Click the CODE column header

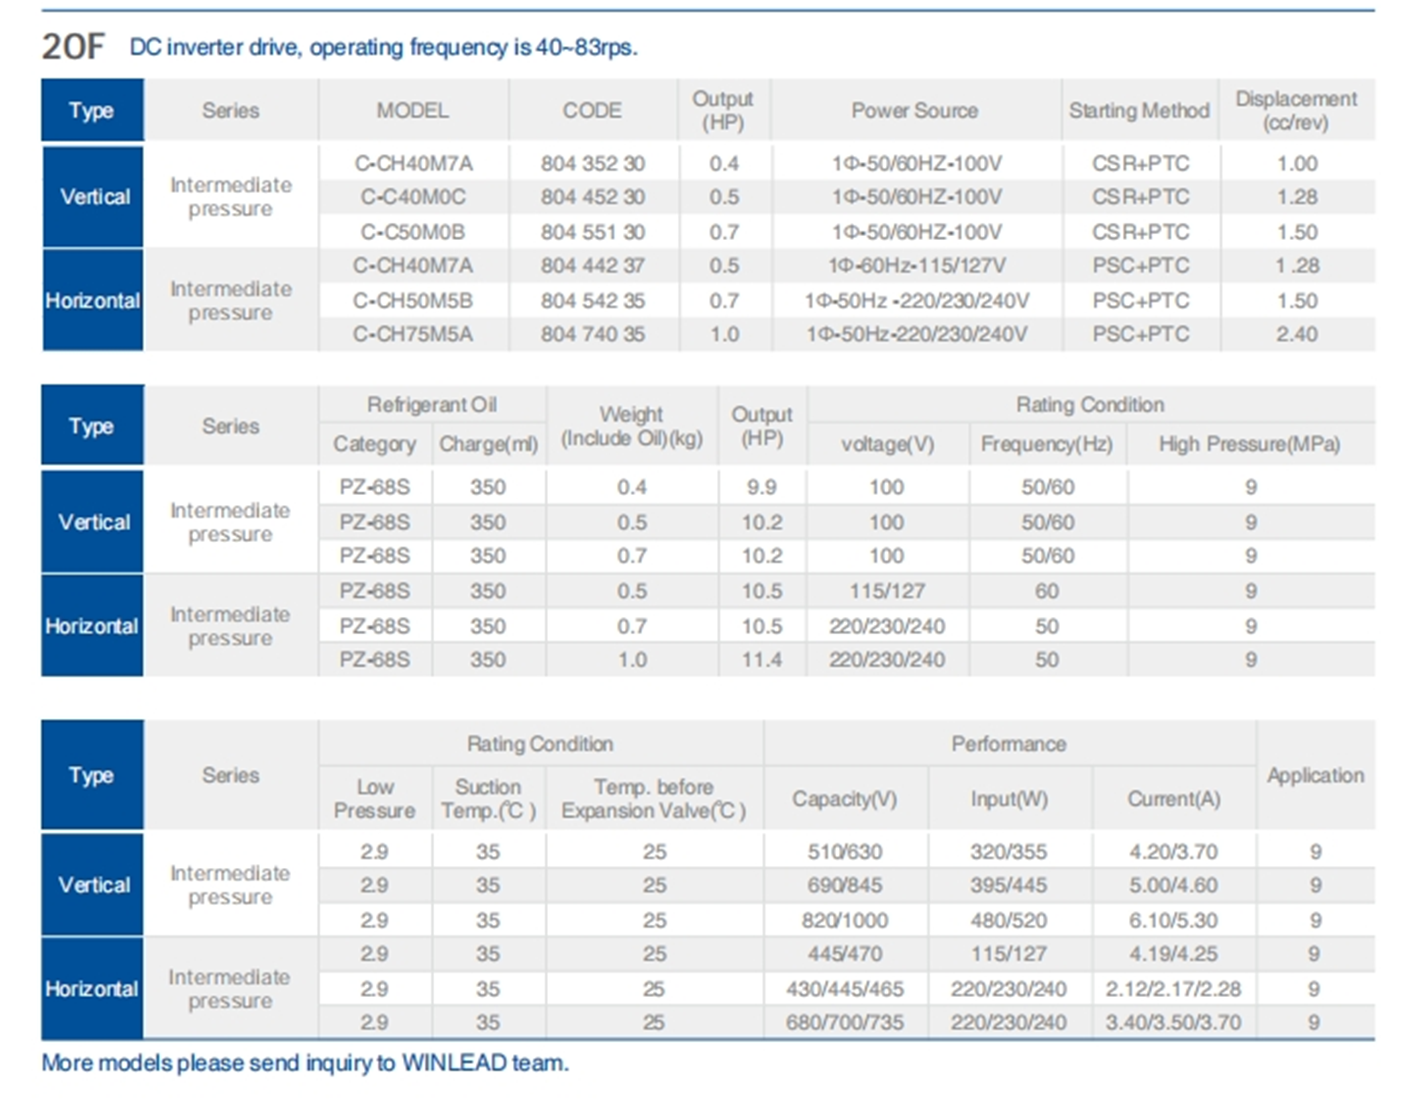tap(592, 110)
